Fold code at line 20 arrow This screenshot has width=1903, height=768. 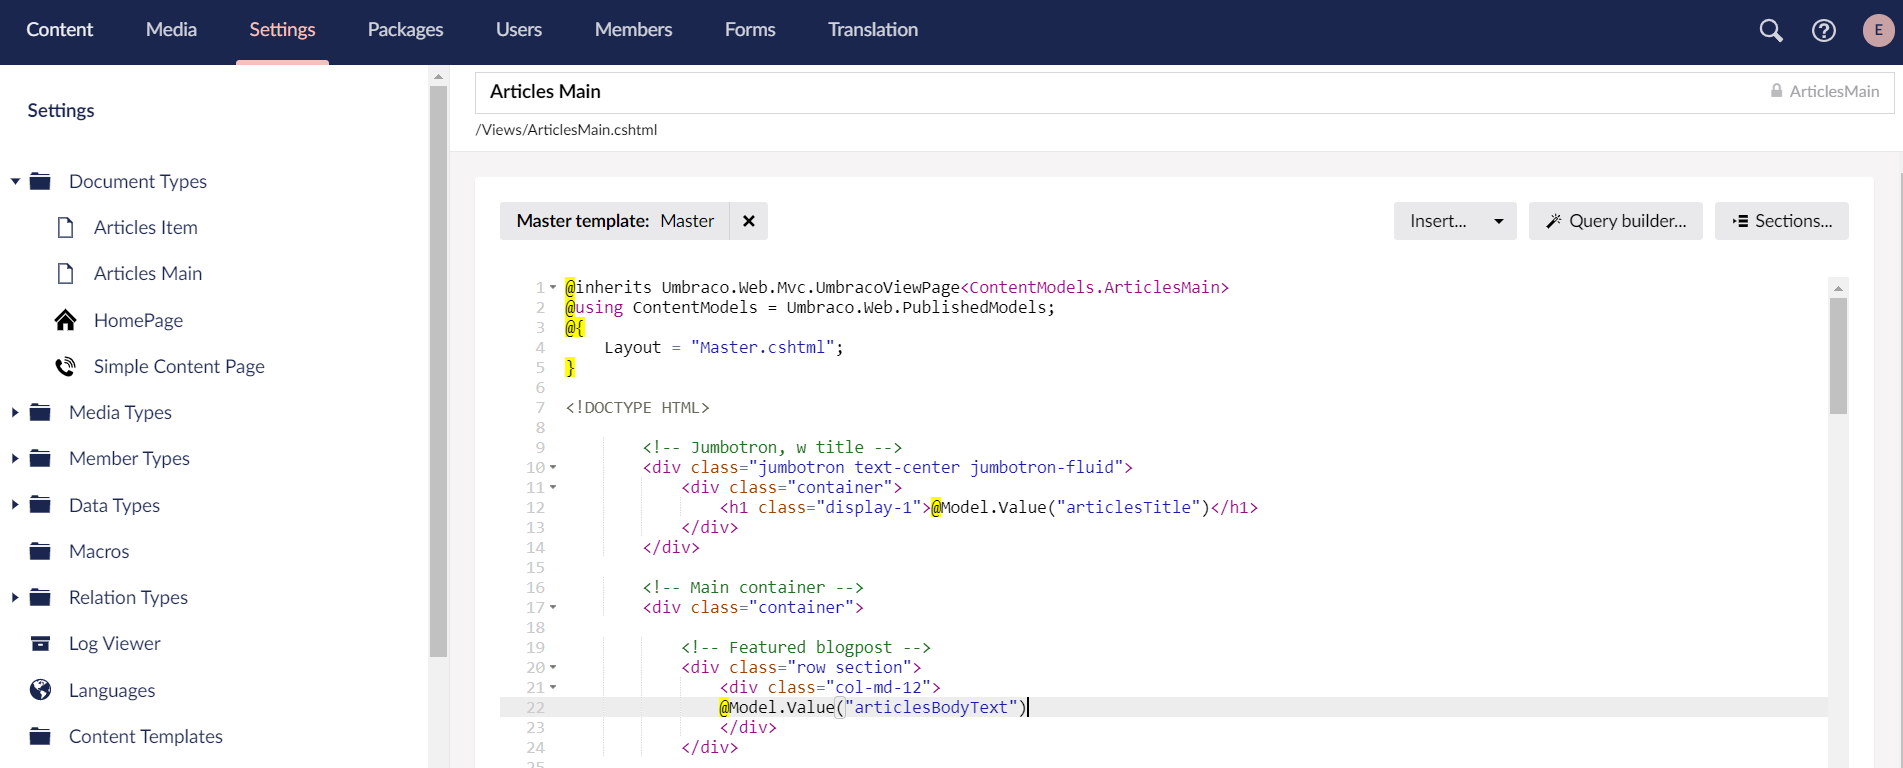tap(553, 667)
